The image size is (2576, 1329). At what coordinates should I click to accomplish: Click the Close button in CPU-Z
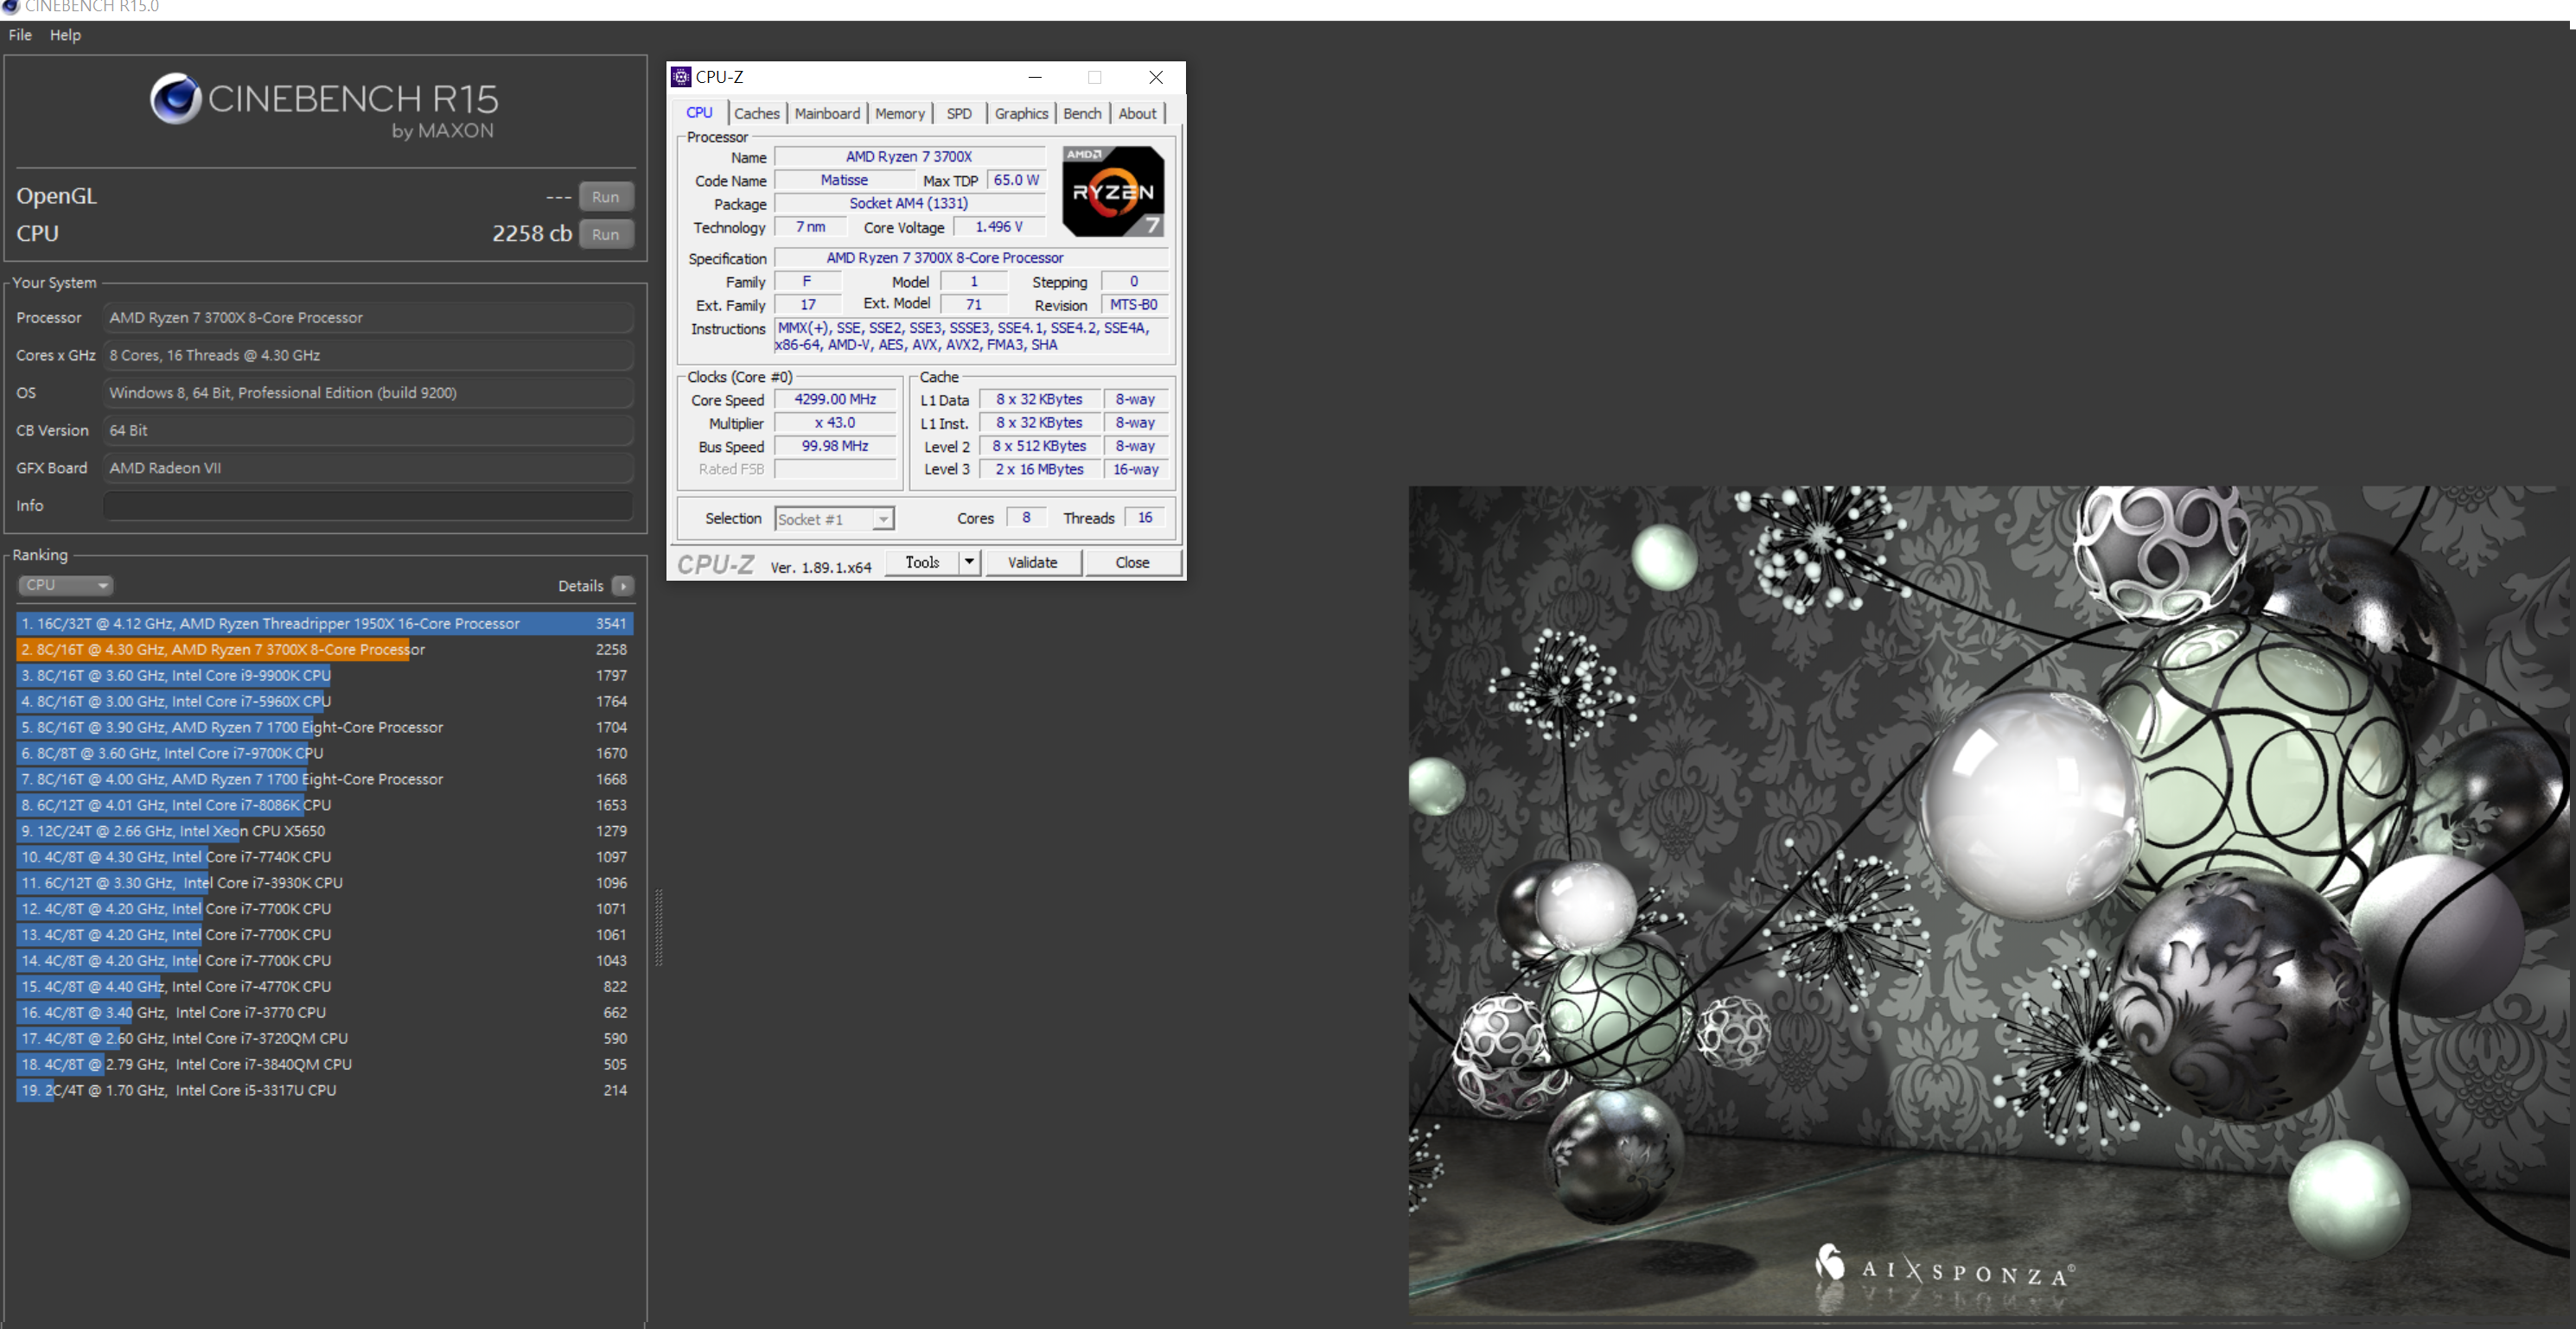click(x=1132, y=563)
